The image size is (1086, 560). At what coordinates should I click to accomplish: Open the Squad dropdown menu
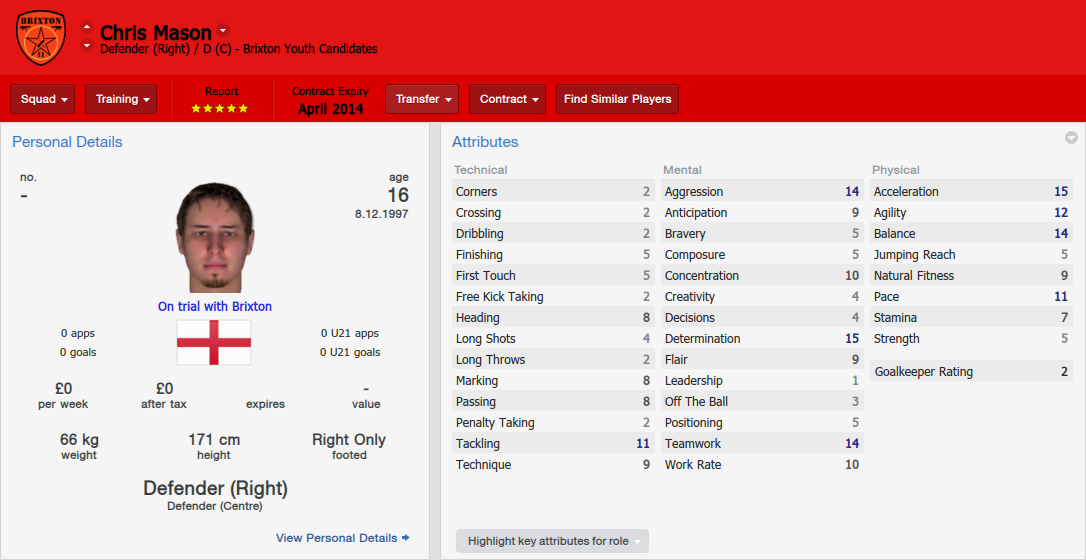coord(42,99)
